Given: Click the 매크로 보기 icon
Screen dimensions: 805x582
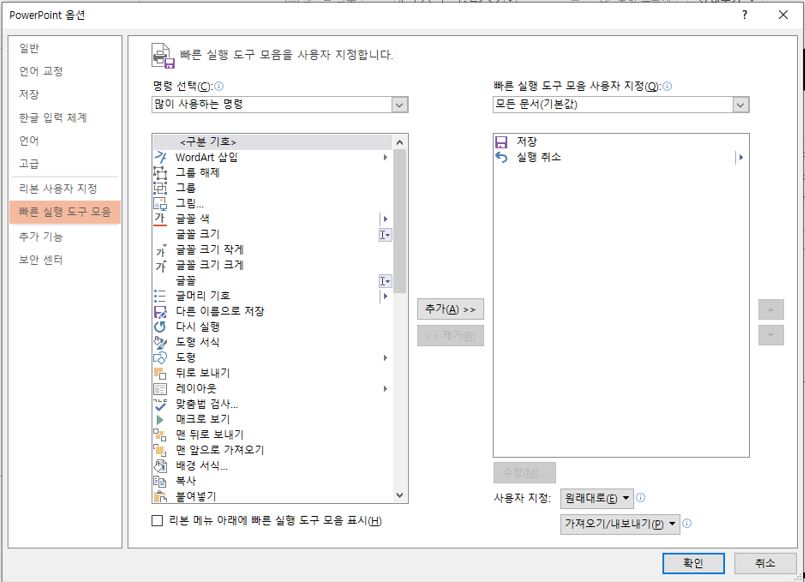Looking at the screenshot, I should (x=160, y=419).
